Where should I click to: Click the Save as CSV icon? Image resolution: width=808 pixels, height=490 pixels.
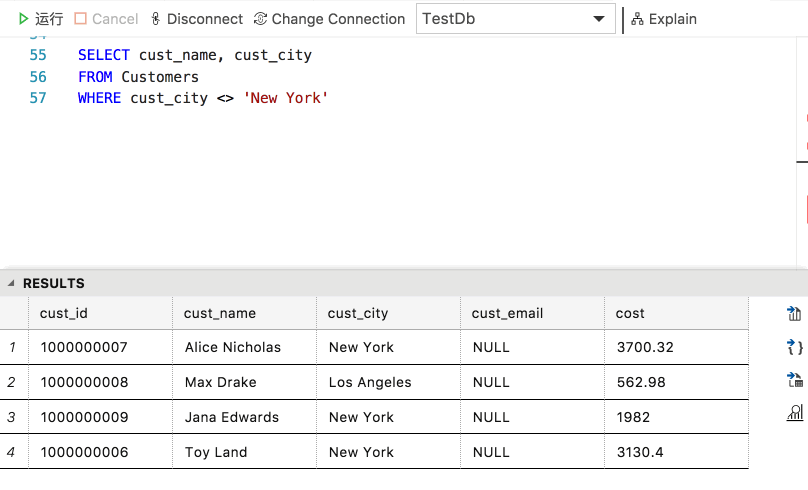[794, 313]
